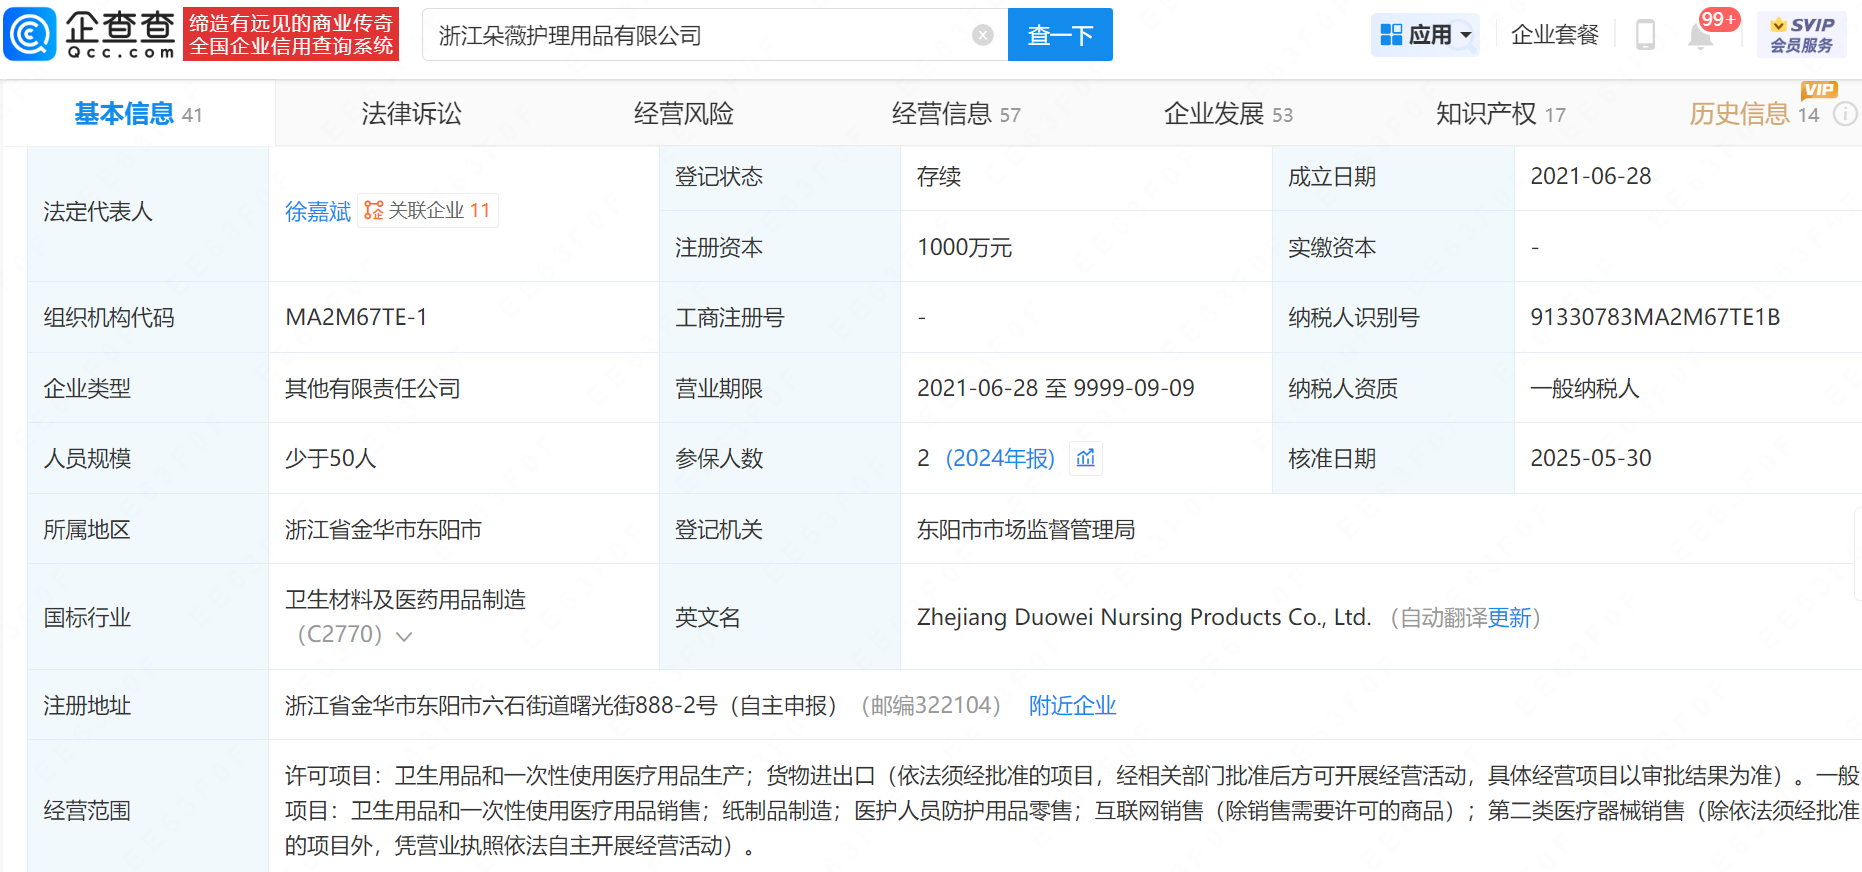Viewport: 1862px width, 872px height.
Task: Select region 浙江省金华市东阳市 value
Action: pyautogui.click(x=383, y=529)
